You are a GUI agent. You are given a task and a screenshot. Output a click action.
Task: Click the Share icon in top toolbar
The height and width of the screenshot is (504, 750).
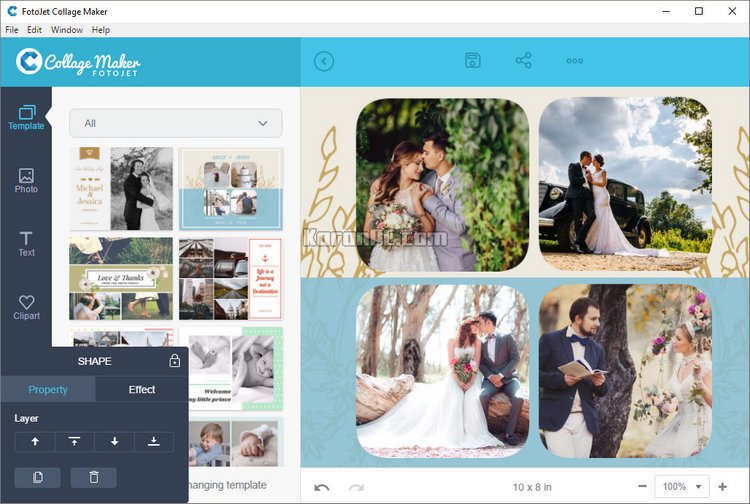[523, 61]
